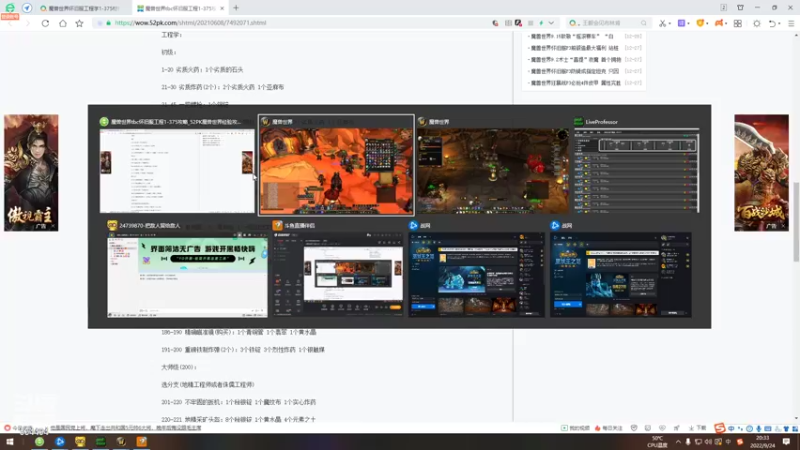Open the four-square apps grid icon
Viewport: 800px width, 450px height.
pyautogui.click(x=738, y=23)
